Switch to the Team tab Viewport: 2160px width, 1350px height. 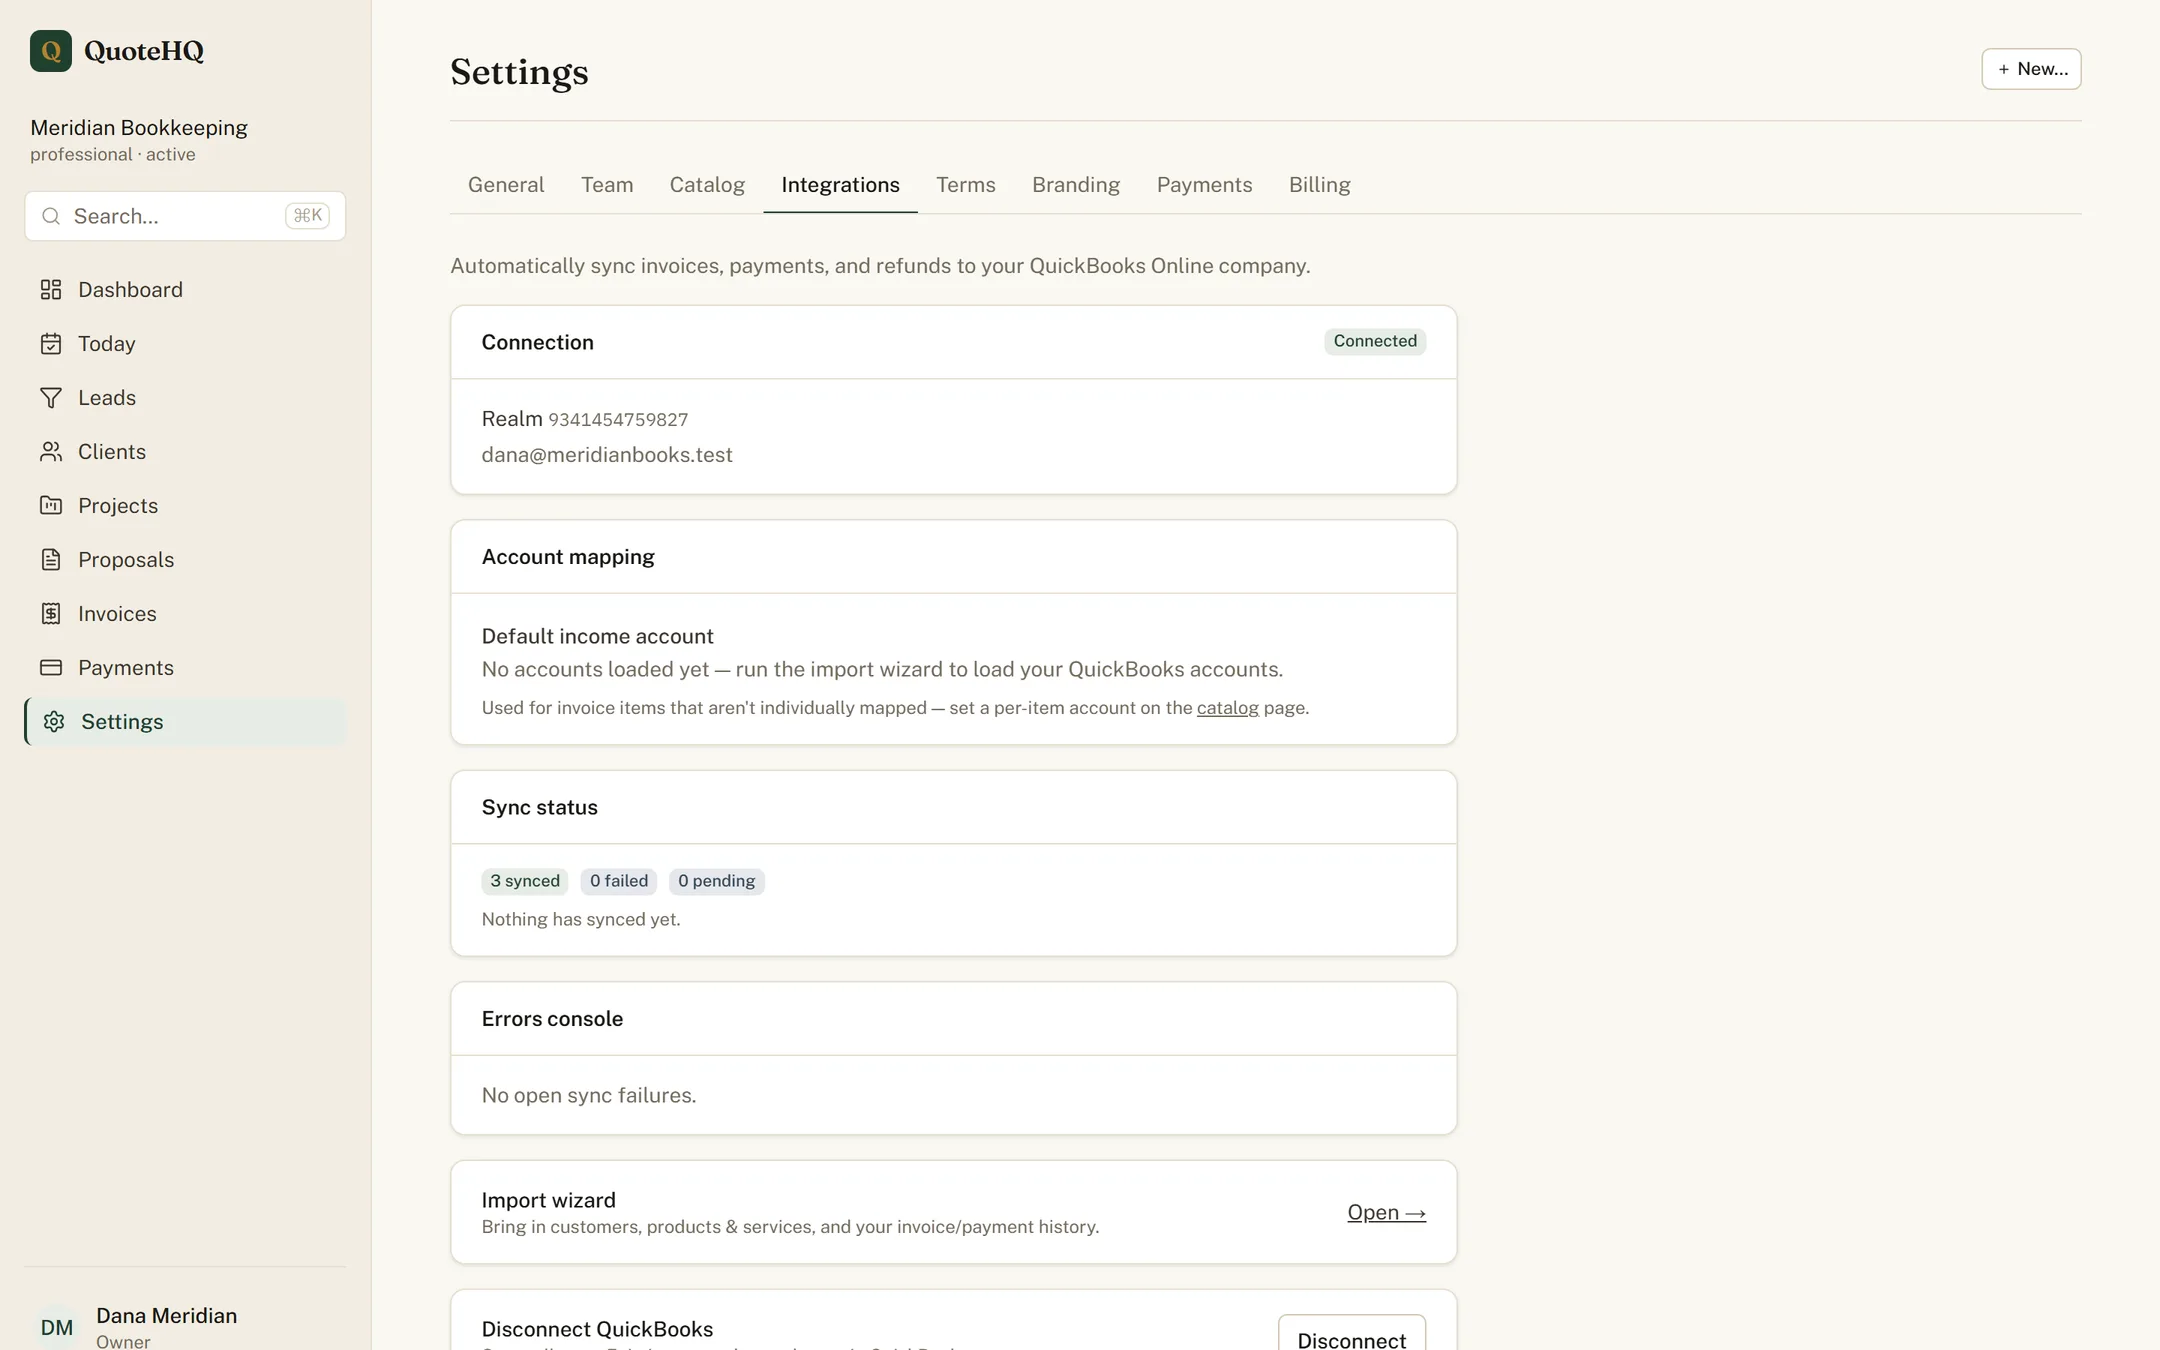coord(607,185)
